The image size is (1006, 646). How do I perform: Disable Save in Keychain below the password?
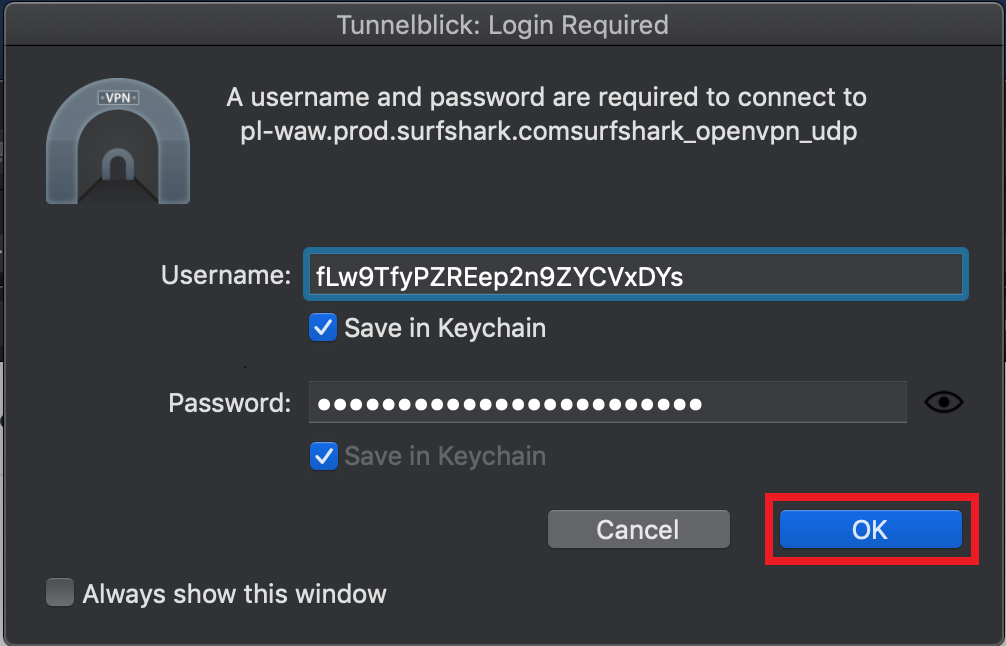pos(322,456)
